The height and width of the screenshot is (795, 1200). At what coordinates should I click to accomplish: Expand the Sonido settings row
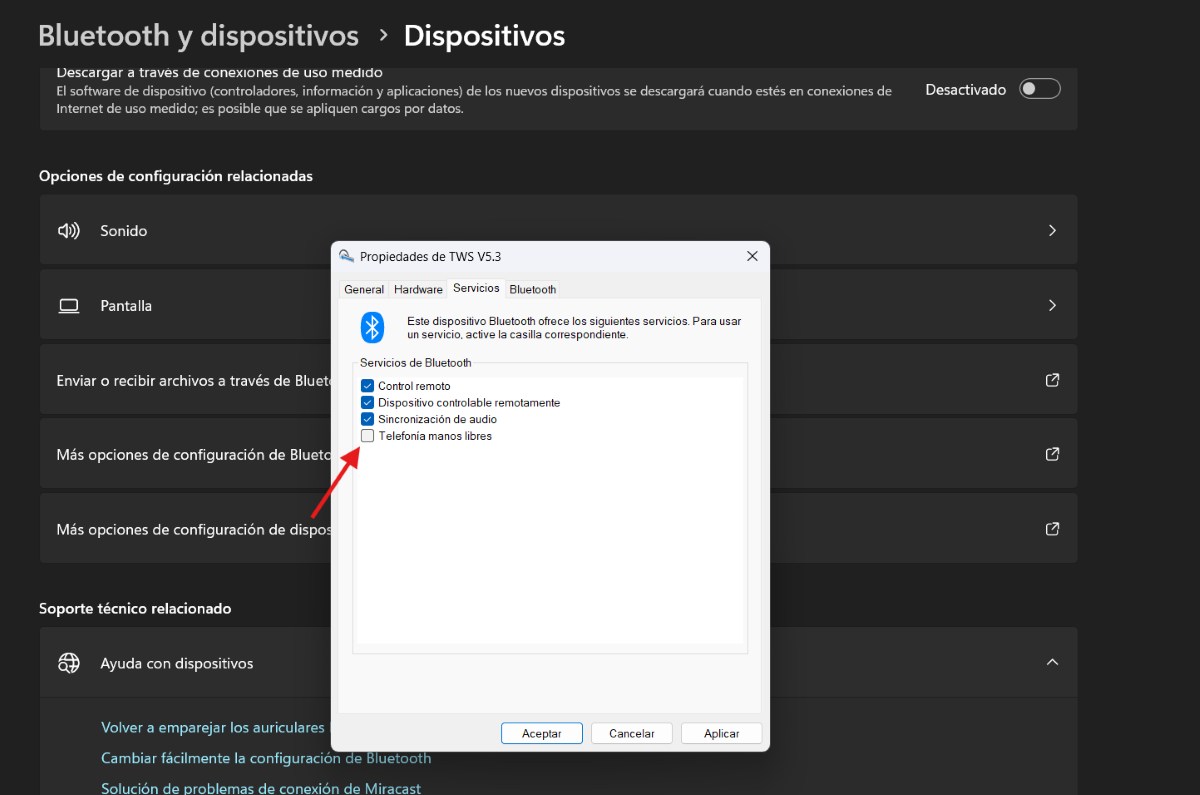(1052, 230)
